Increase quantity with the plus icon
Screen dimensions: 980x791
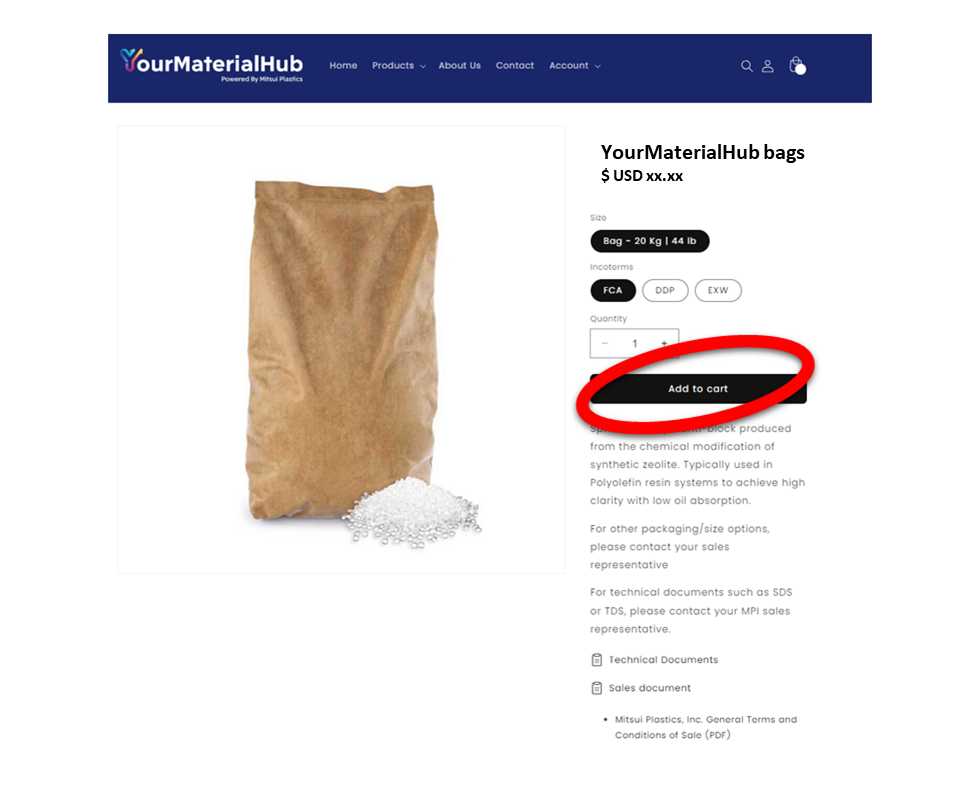coord(664,343)
